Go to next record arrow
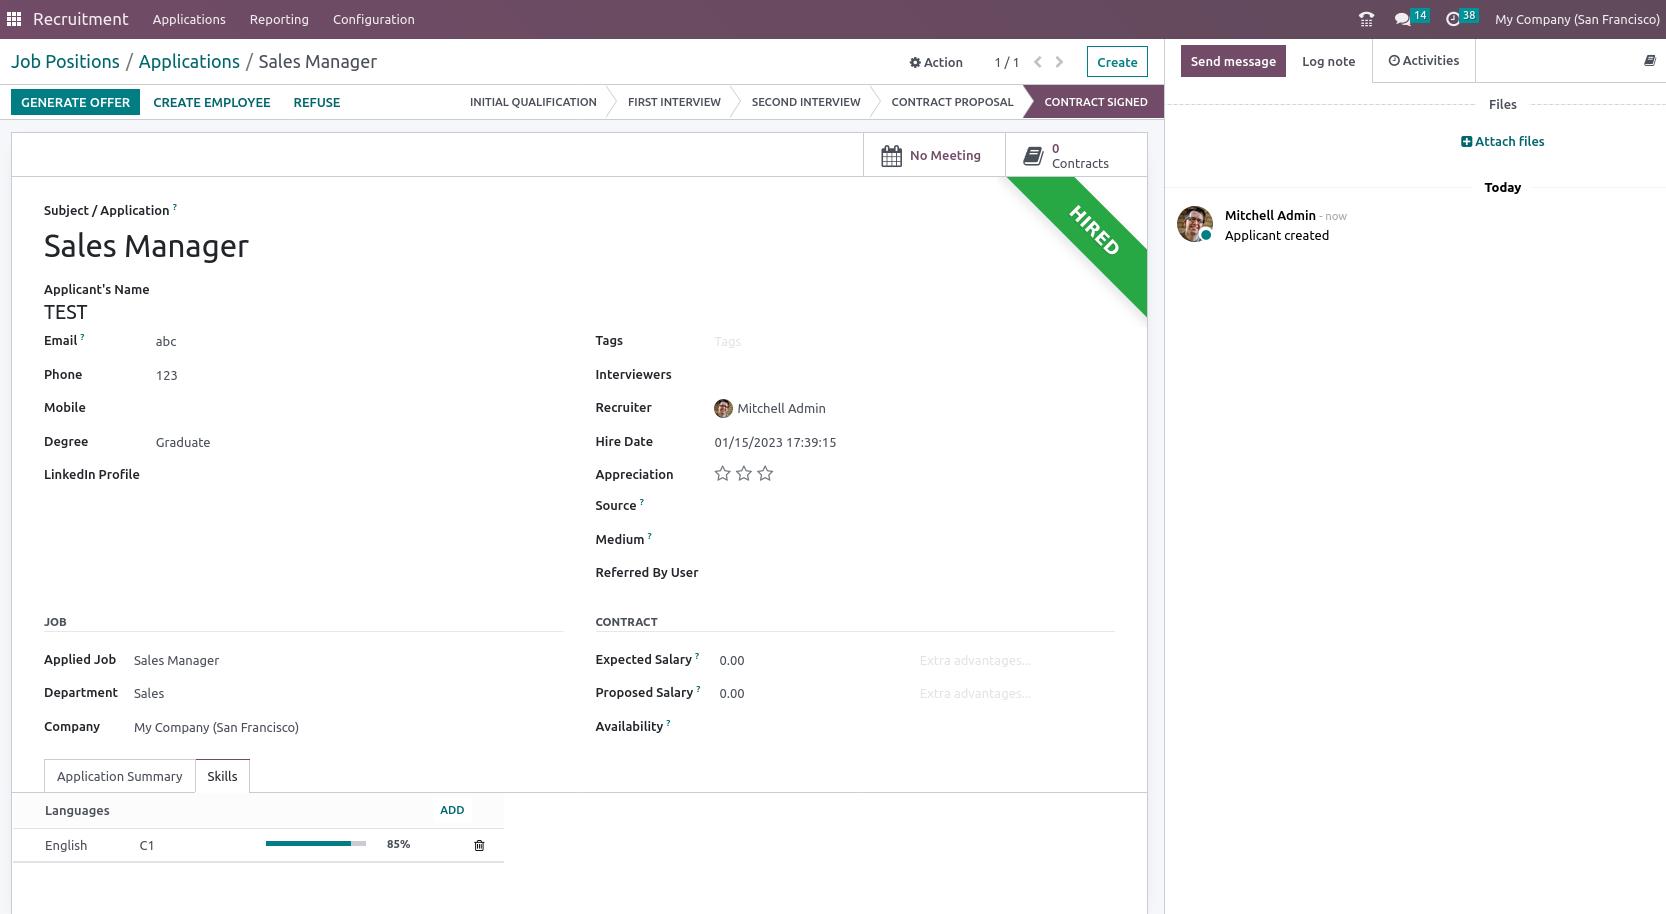The image size is (1666, 914). (1059, 62)
